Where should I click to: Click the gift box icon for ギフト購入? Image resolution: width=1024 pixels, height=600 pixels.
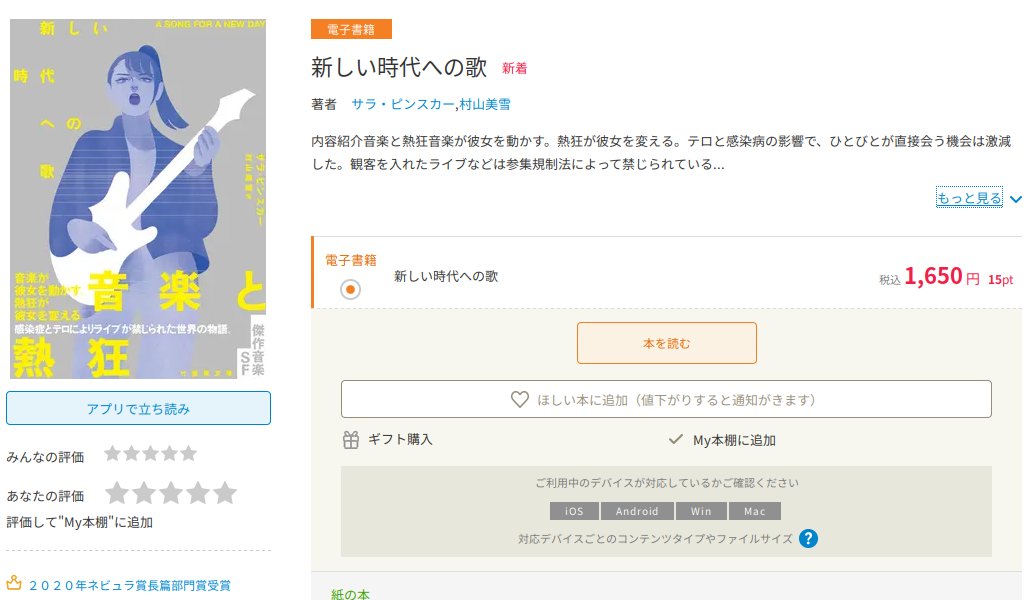pos(351,440)
